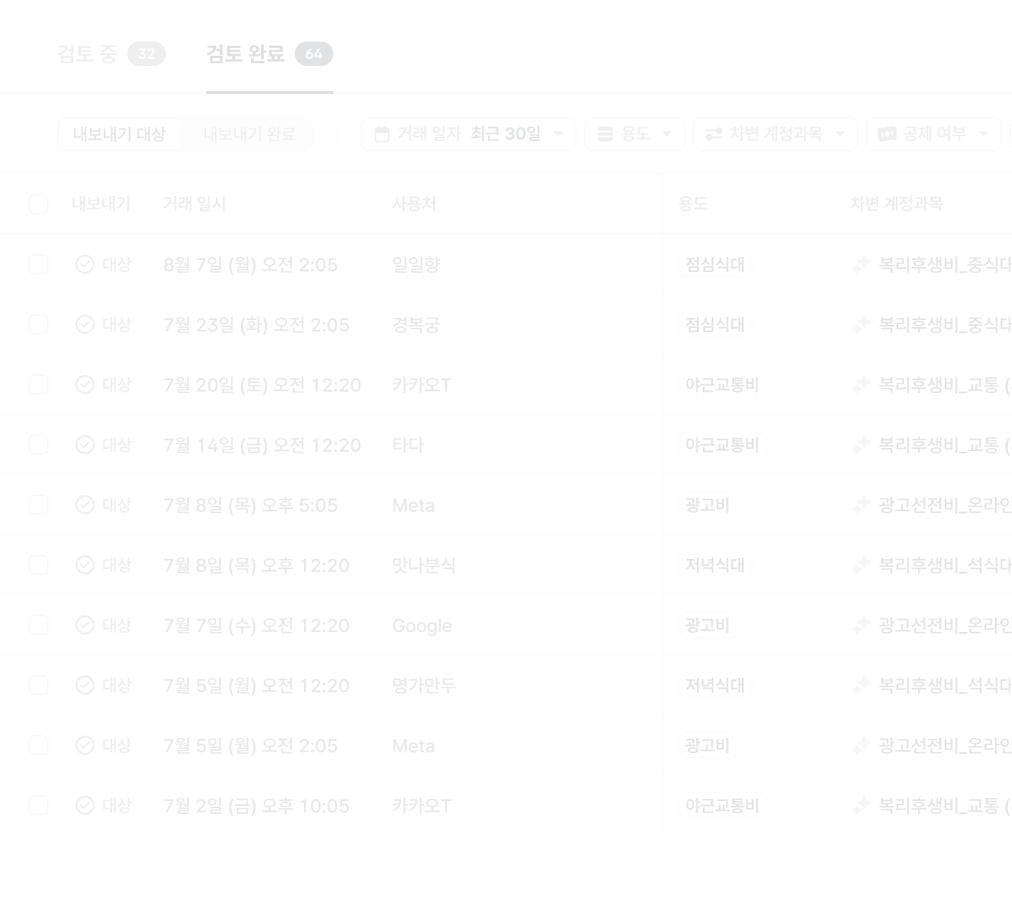Click the swap icon in 차변 계정과목 filter

point(713,134)
